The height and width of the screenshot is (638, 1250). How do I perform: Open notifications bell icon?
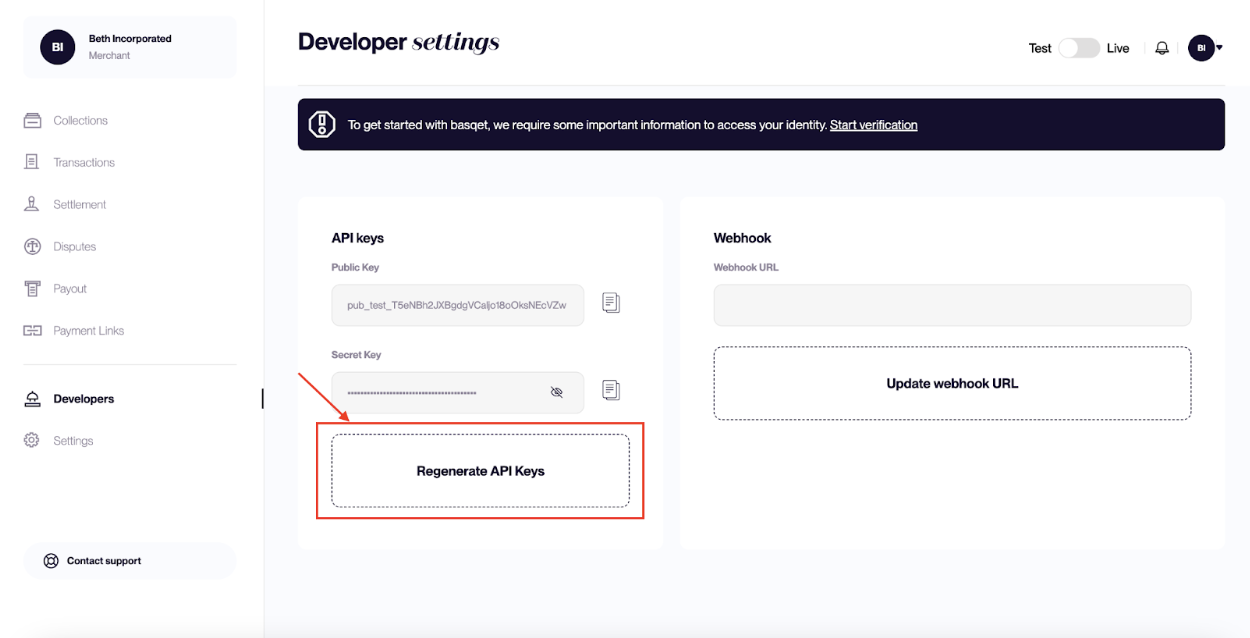point(1162,48)
